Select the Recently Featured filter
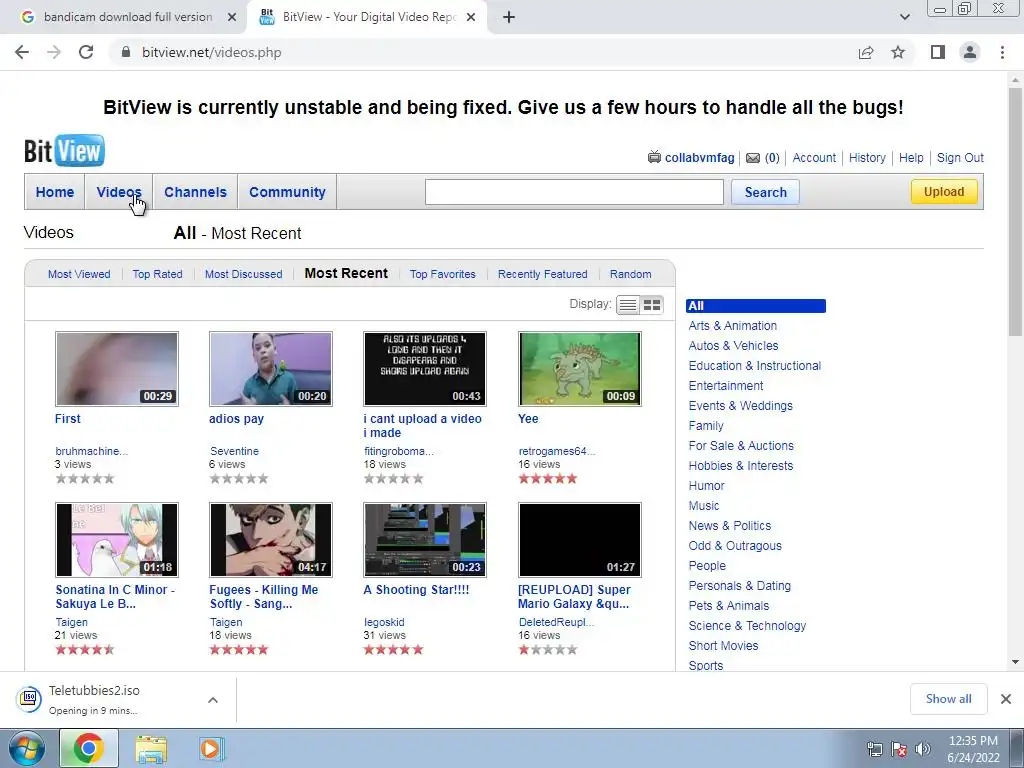 tap(543, 274)
